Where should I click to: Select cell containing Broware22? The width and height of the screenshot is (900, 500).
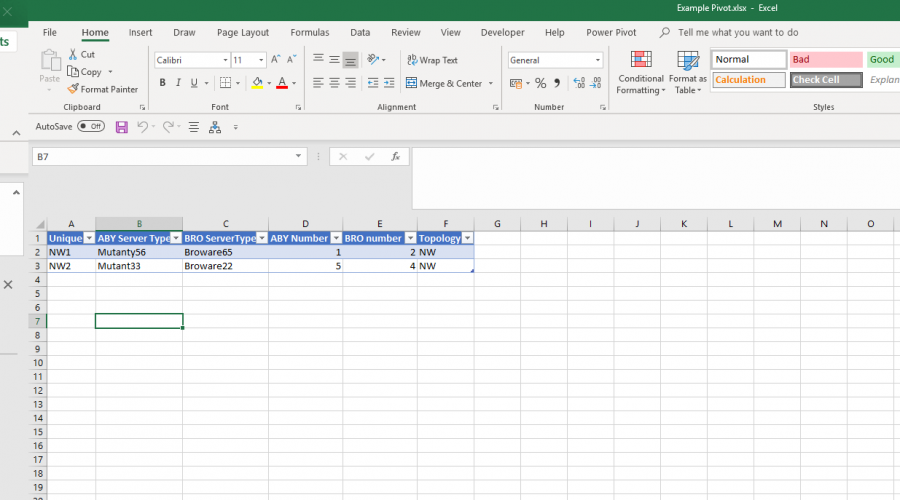pos(226,266)
